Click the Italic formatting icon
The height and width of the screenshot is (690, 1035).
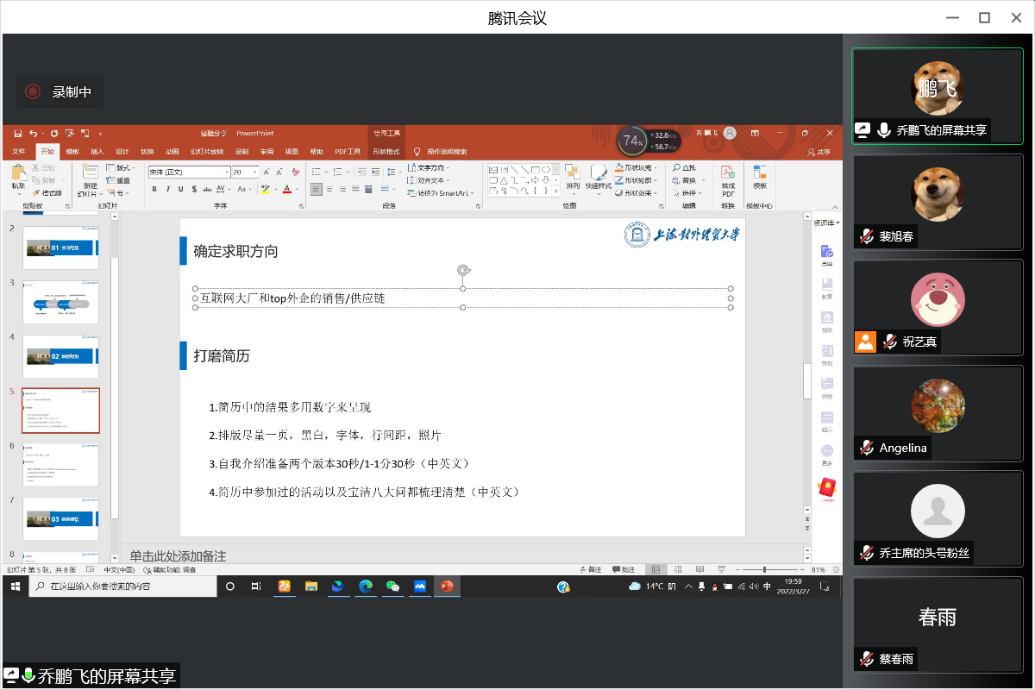coord(167,189)
